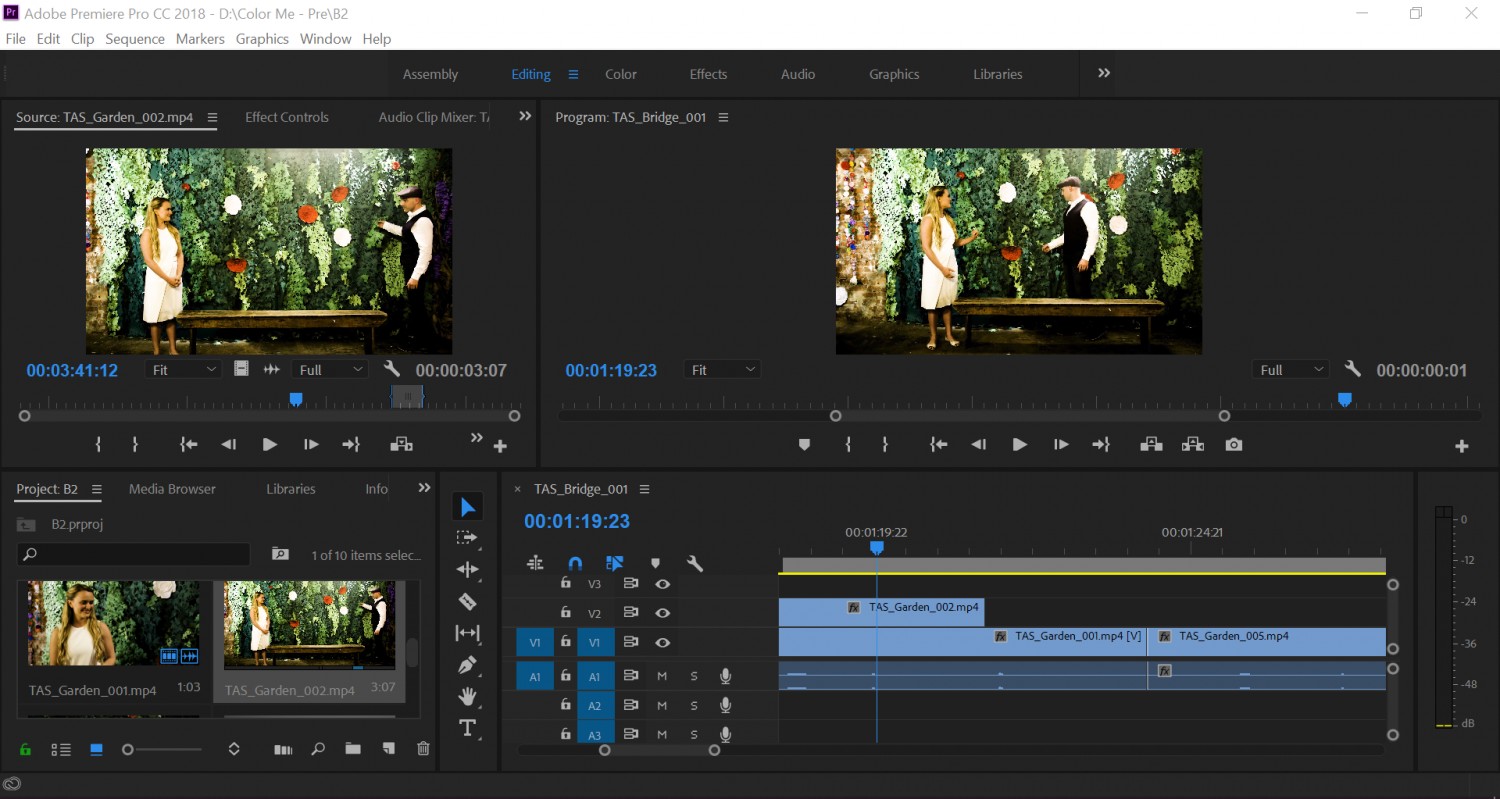Expand Project panel tab overflow chevrons
This screenshot has width=1500, height=799.
point(424,488)
